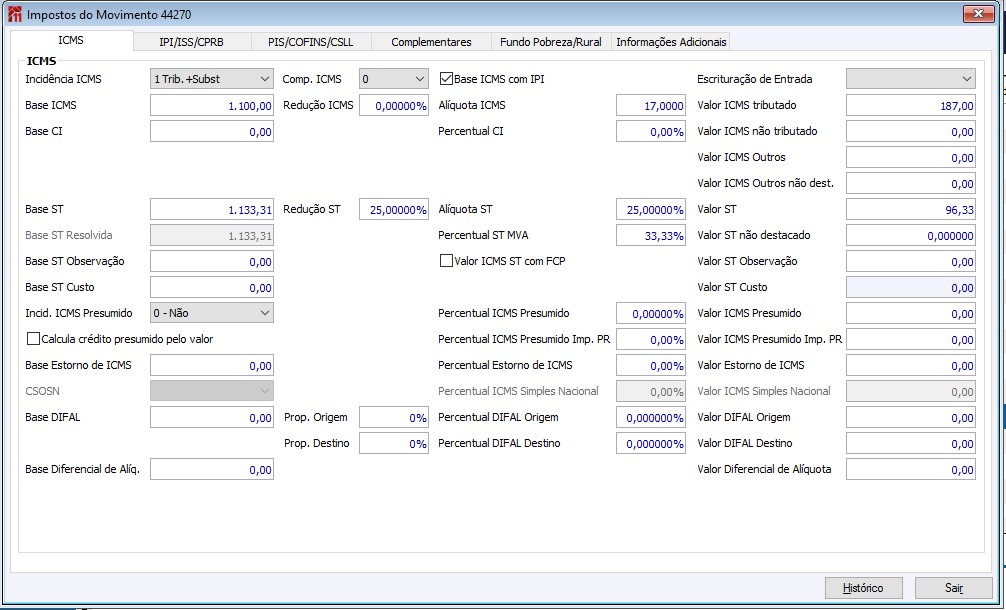The width and height of the screenshot is (1006, 610).
Task: Edit the Base DIFAL field
Action: click(x=212, y=417)
